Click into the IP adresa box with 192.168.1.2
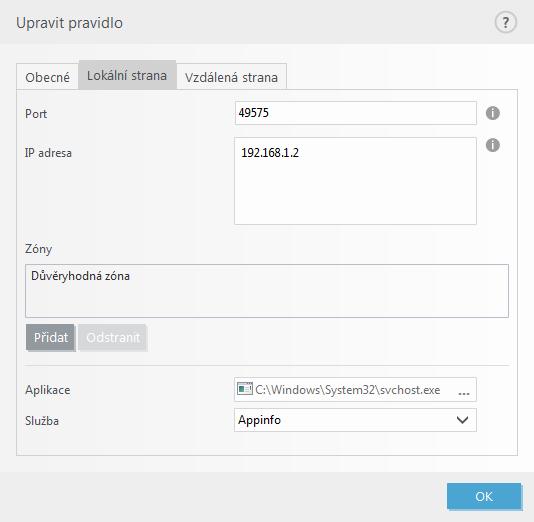 [355, 181]
